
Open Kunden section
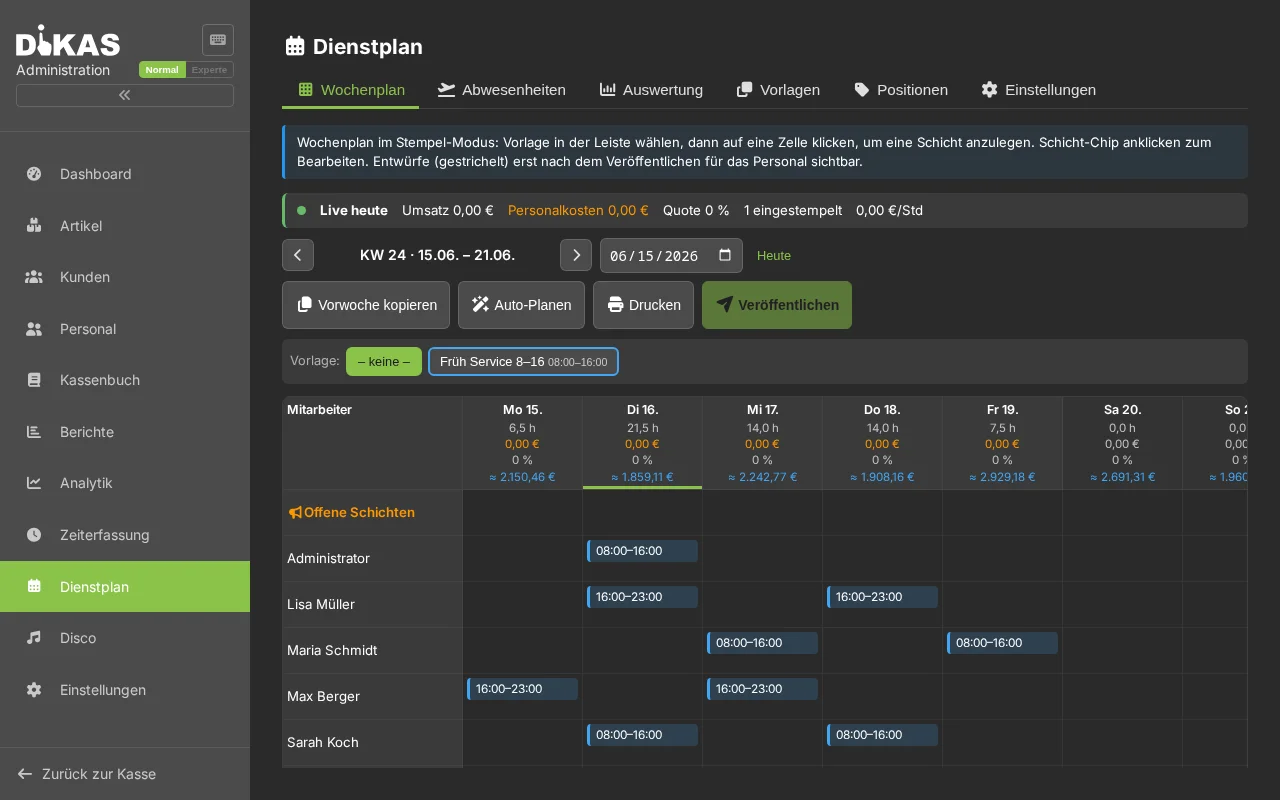125,277
